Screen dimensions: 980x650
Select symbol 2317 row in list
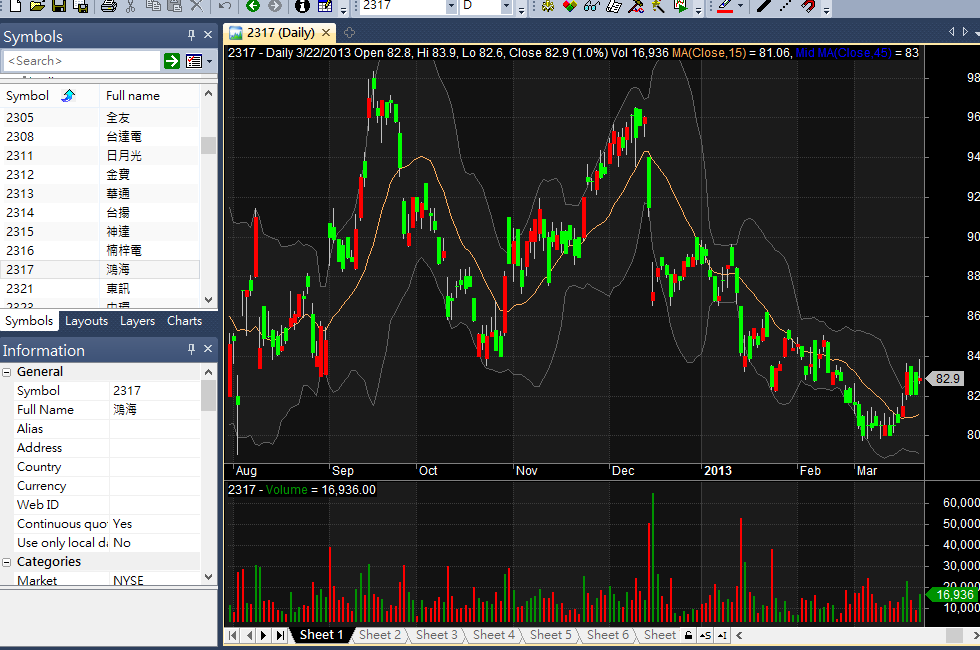tap(100, 269)
